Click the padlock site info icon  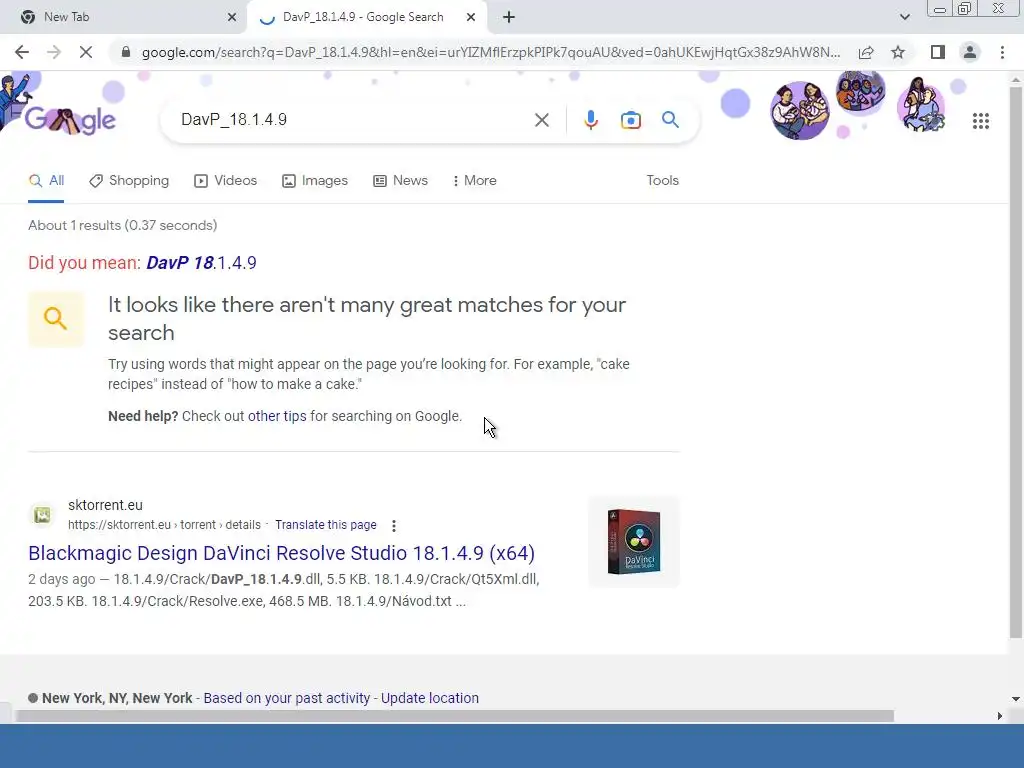126,52
